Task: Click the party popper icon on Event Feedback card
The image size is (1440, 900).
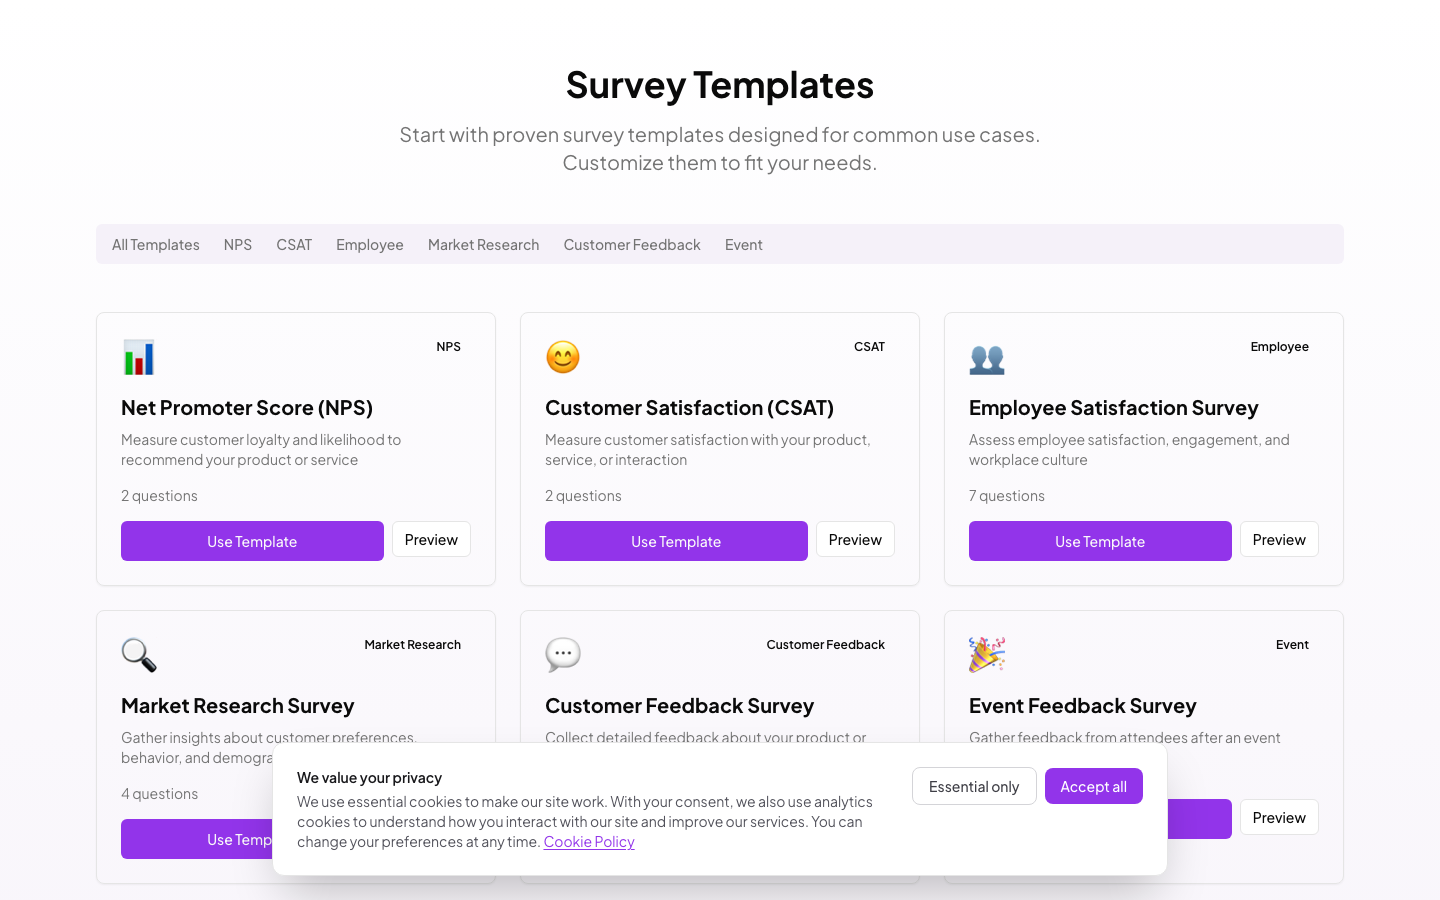Action: point(987,655)
